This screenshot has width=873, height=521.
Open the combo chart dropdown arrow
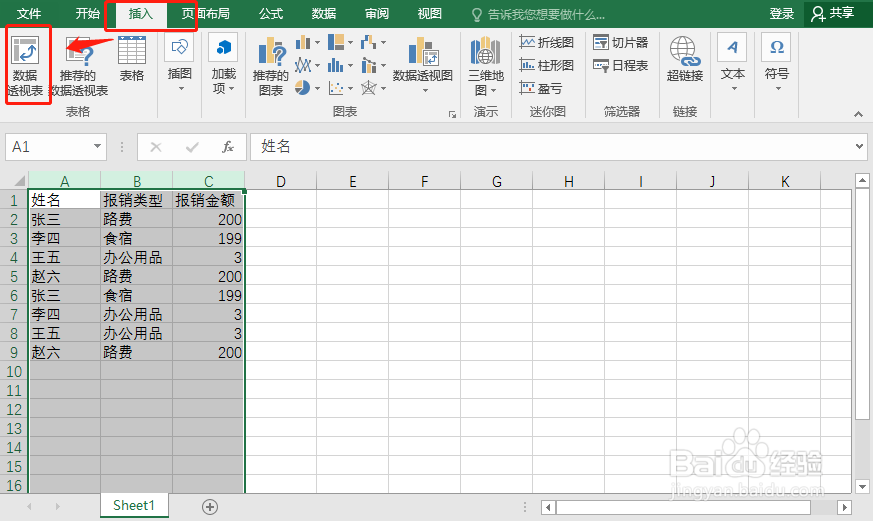(384, 66)
